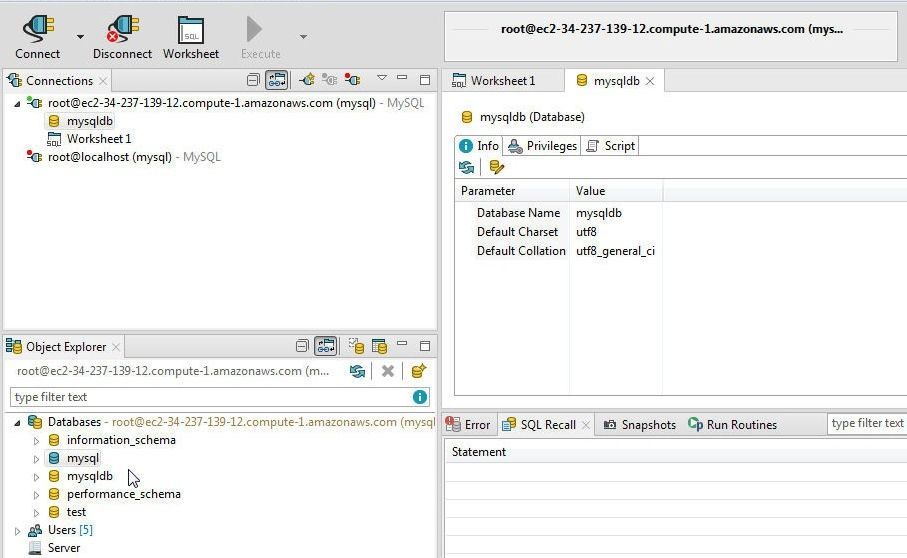Expand the performance_schema database
Screen dimensions: 907x558
[x=36, y=495]
